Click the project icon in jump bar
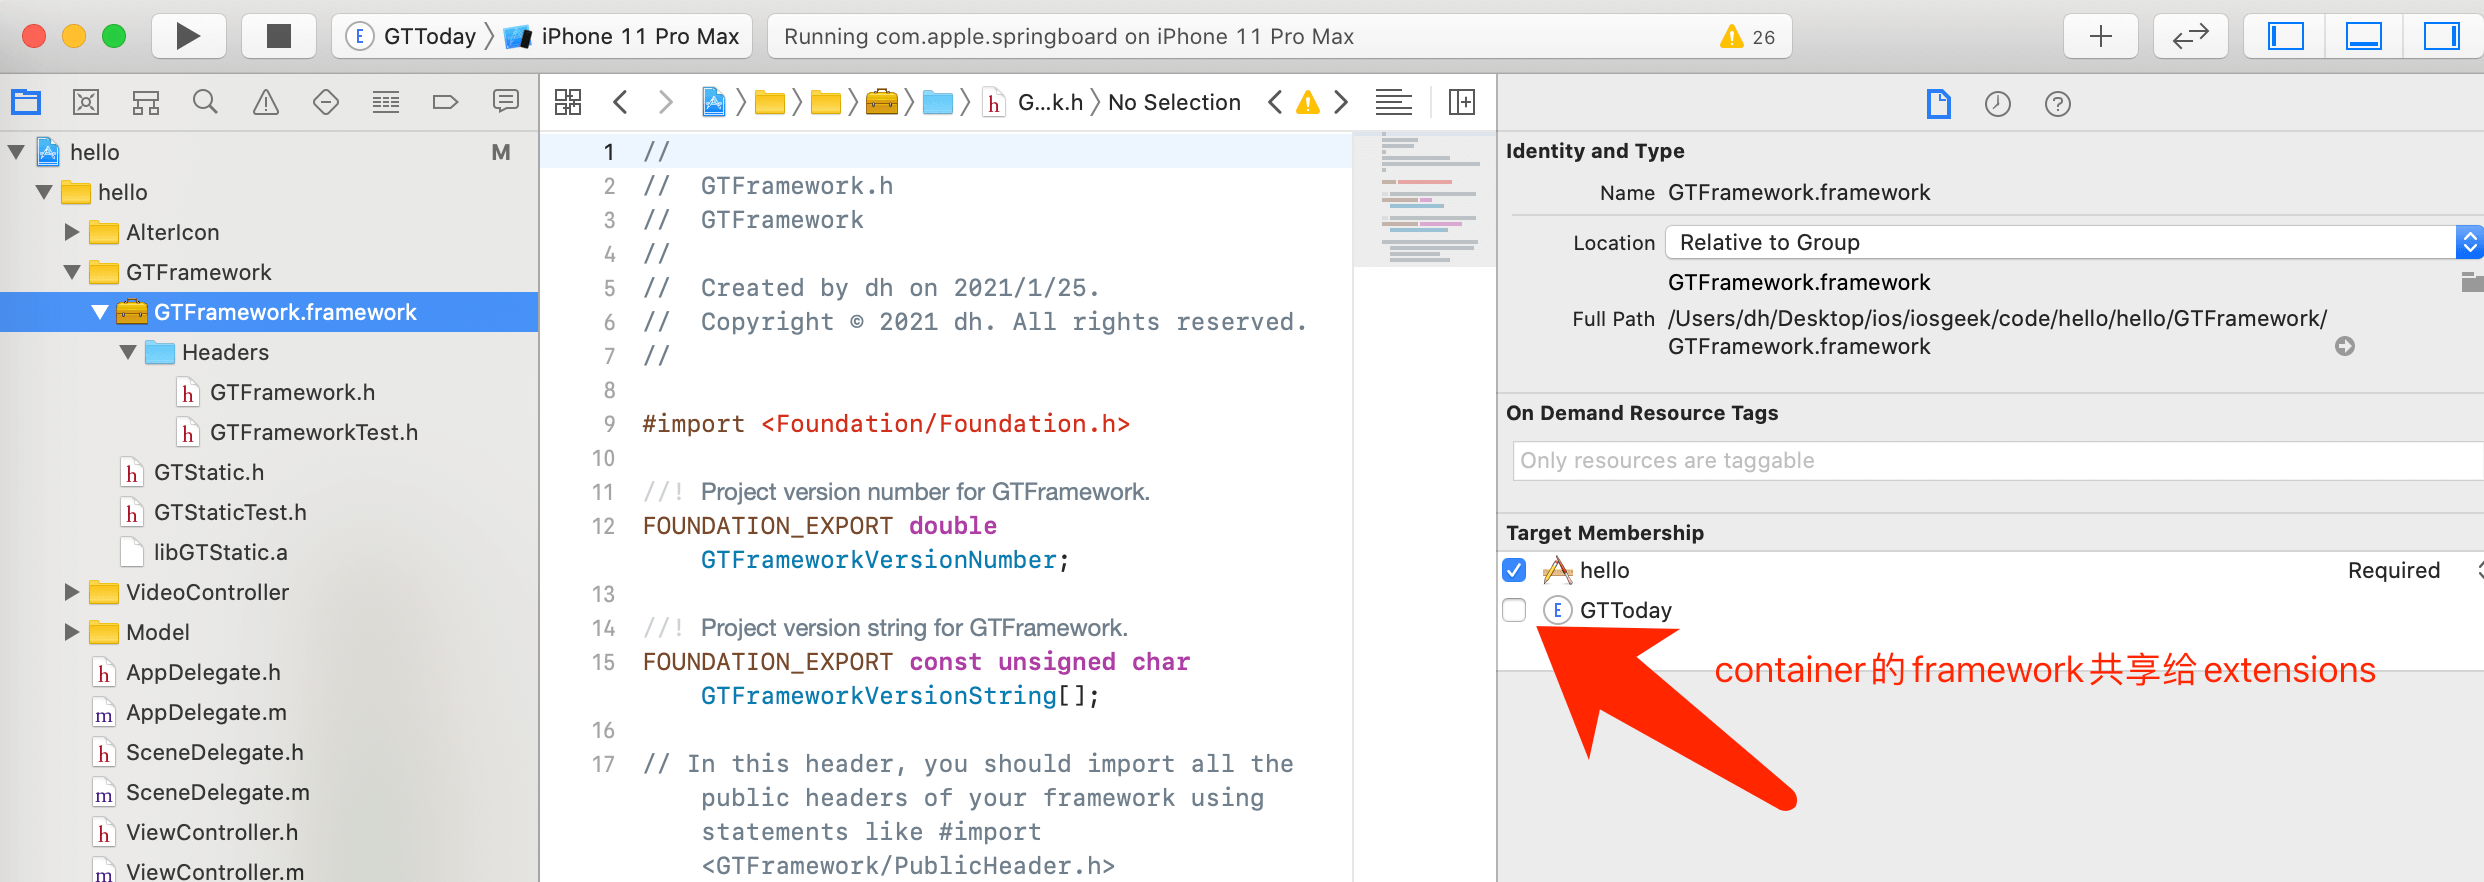Viewport: 2484px width, 882px height. pyautogui.click(x=713, y=102)
